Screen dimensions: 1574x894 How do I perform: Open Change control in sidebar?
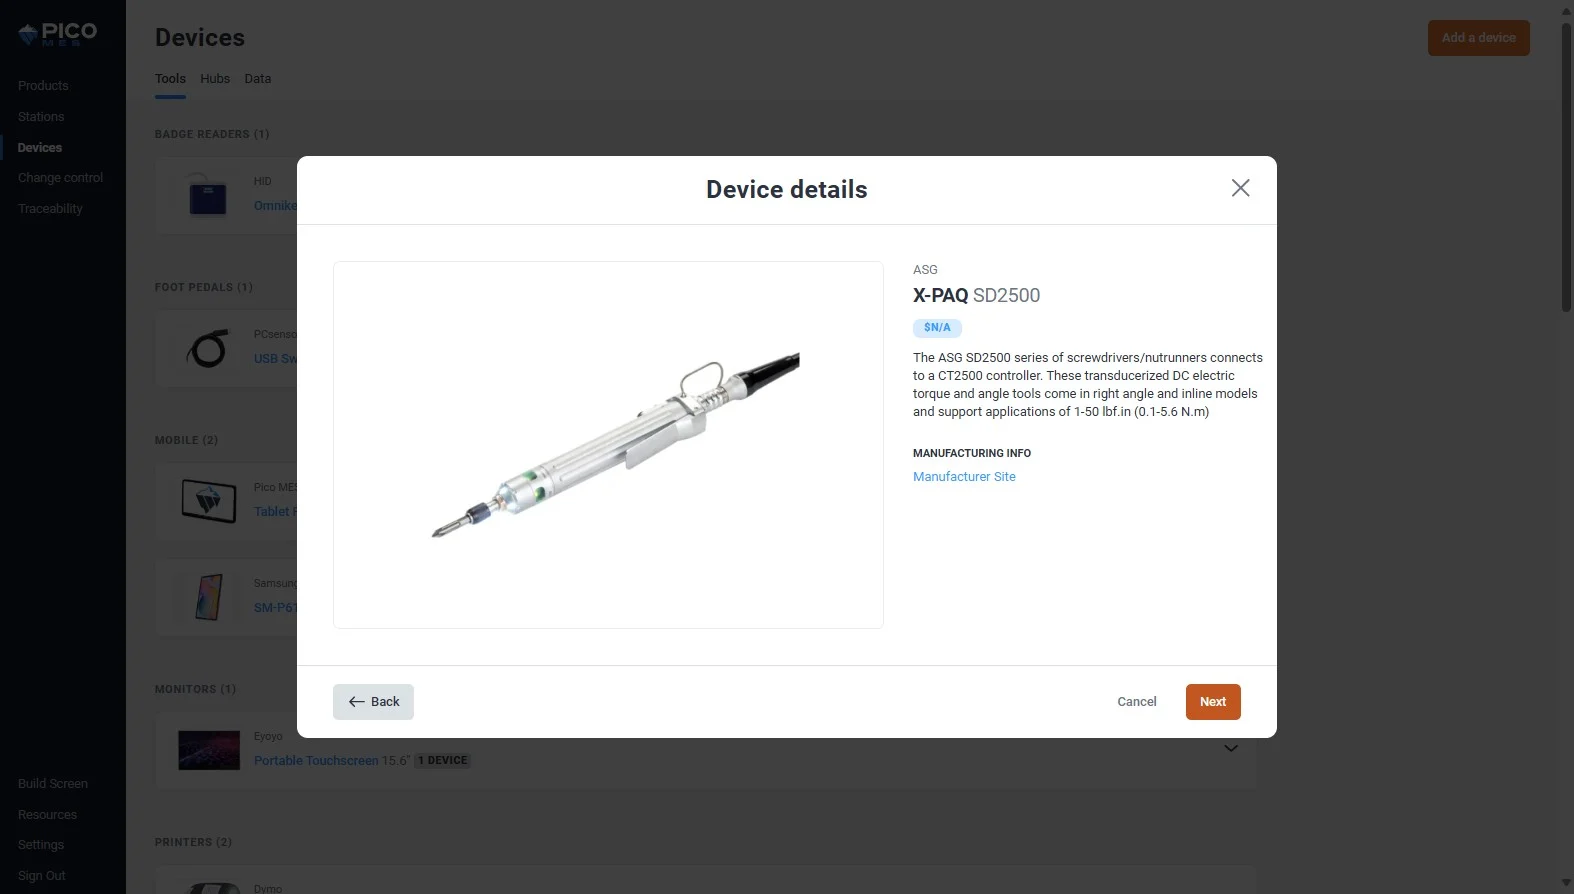point(60,178)
